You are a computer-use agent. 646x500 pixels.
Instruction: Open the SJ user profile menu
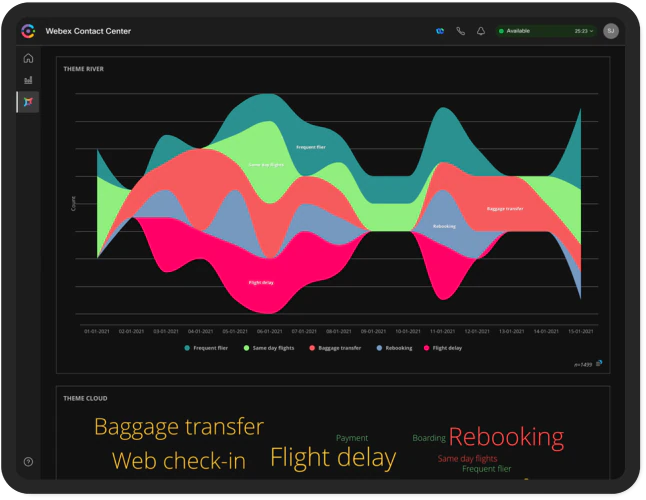[610, 31]
